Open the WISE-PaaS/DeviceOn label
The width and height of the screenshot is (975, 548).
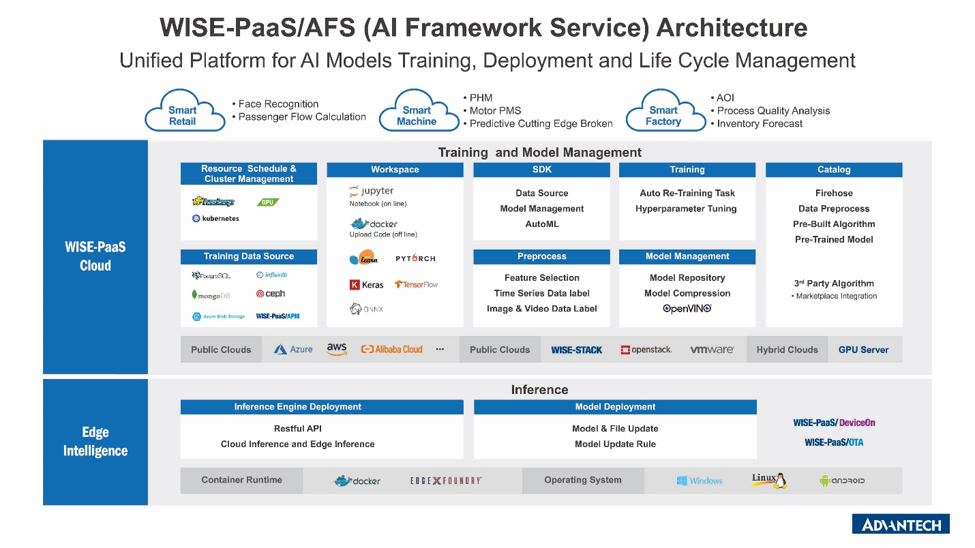pyautogui.click(x=834, y=422)
